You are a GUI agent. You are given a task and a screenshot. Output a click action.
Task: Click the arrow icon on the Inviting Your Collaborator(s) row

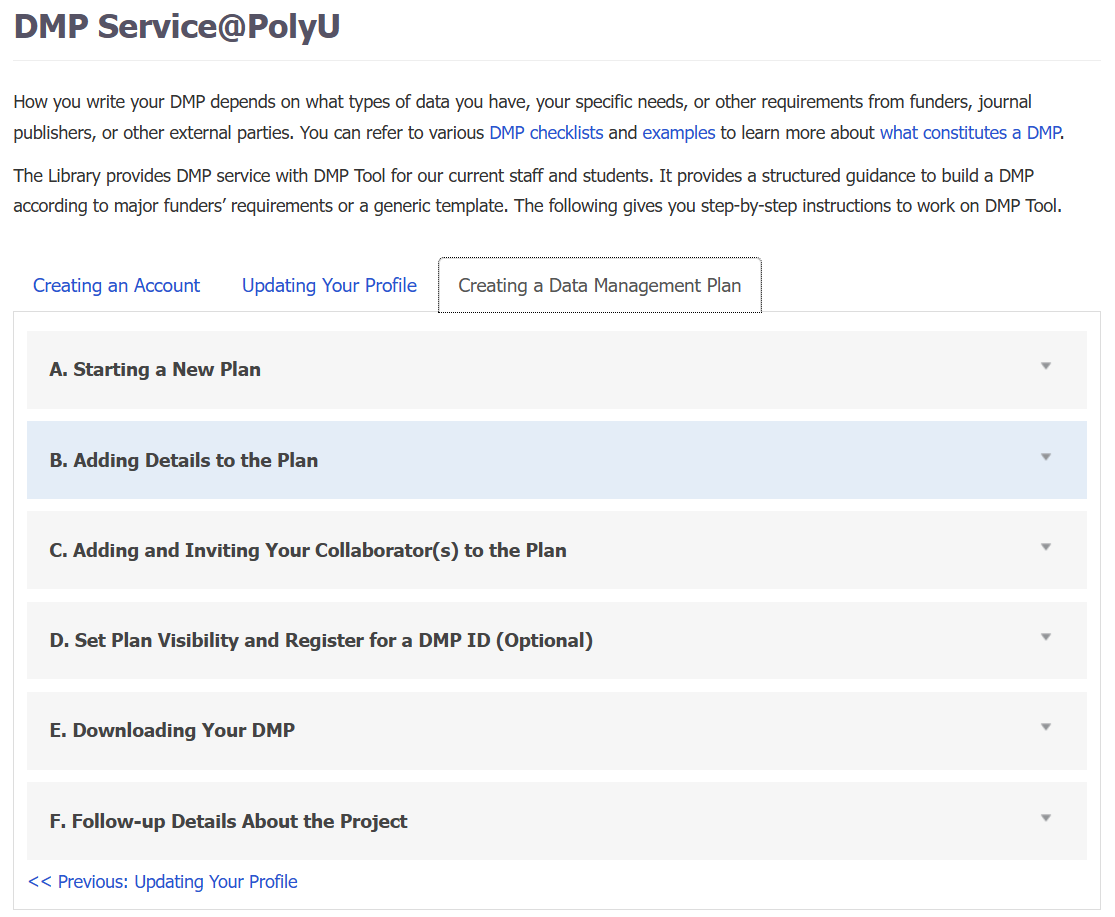tap(1046, 548)
